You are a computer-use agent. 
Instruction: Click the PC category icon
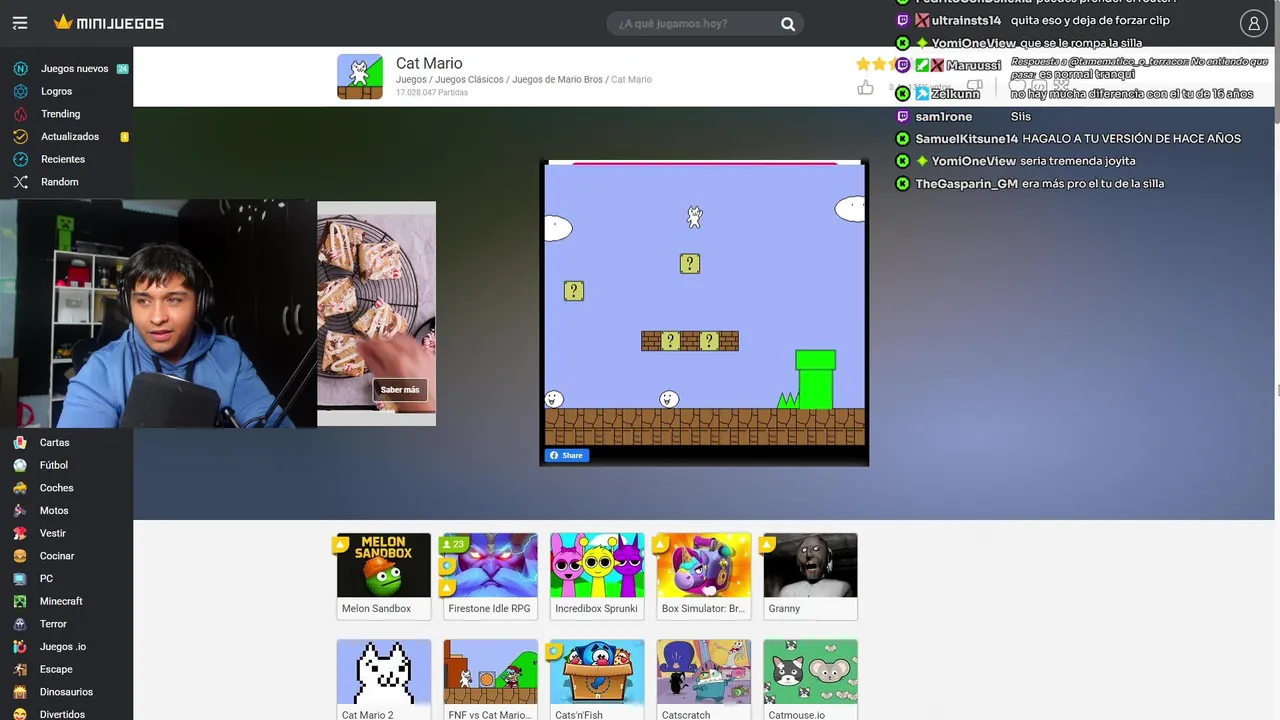point(20,578)
